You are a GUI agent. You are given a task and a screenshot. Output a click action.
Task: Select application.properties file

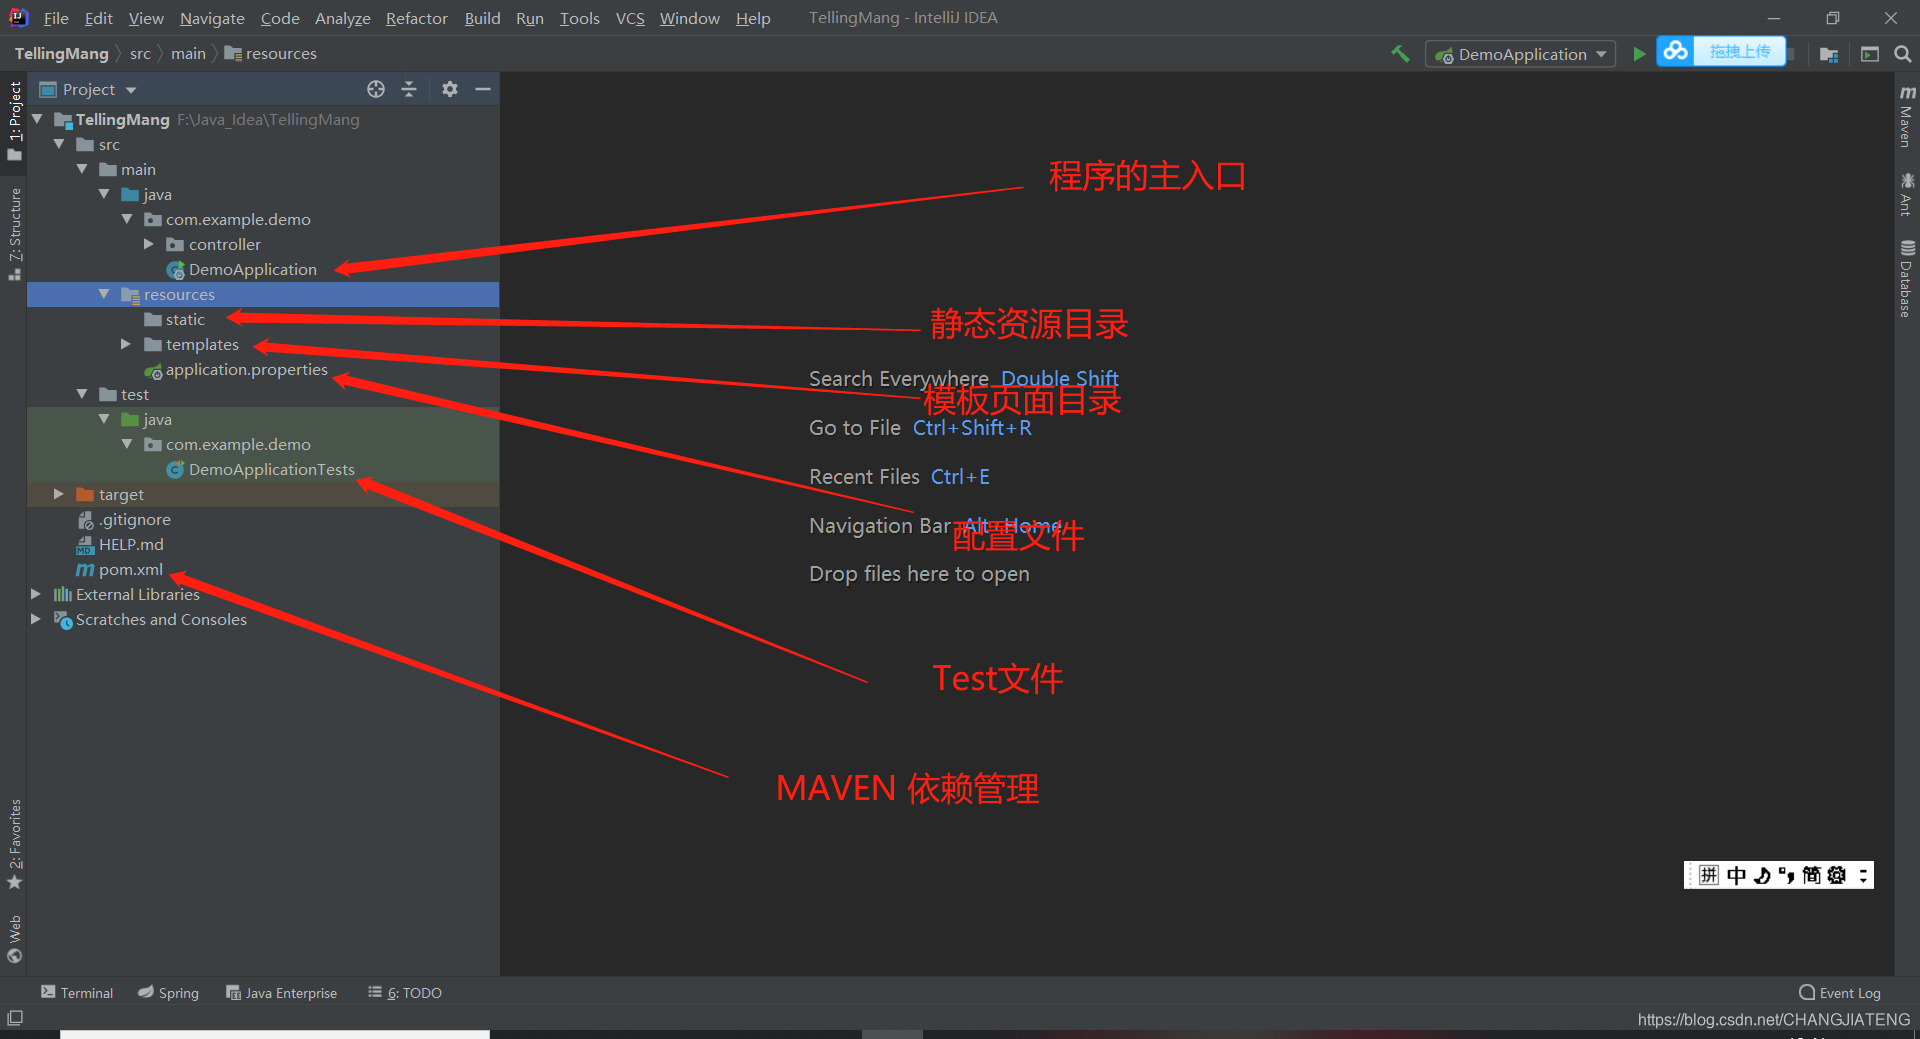tap(236, 369)
